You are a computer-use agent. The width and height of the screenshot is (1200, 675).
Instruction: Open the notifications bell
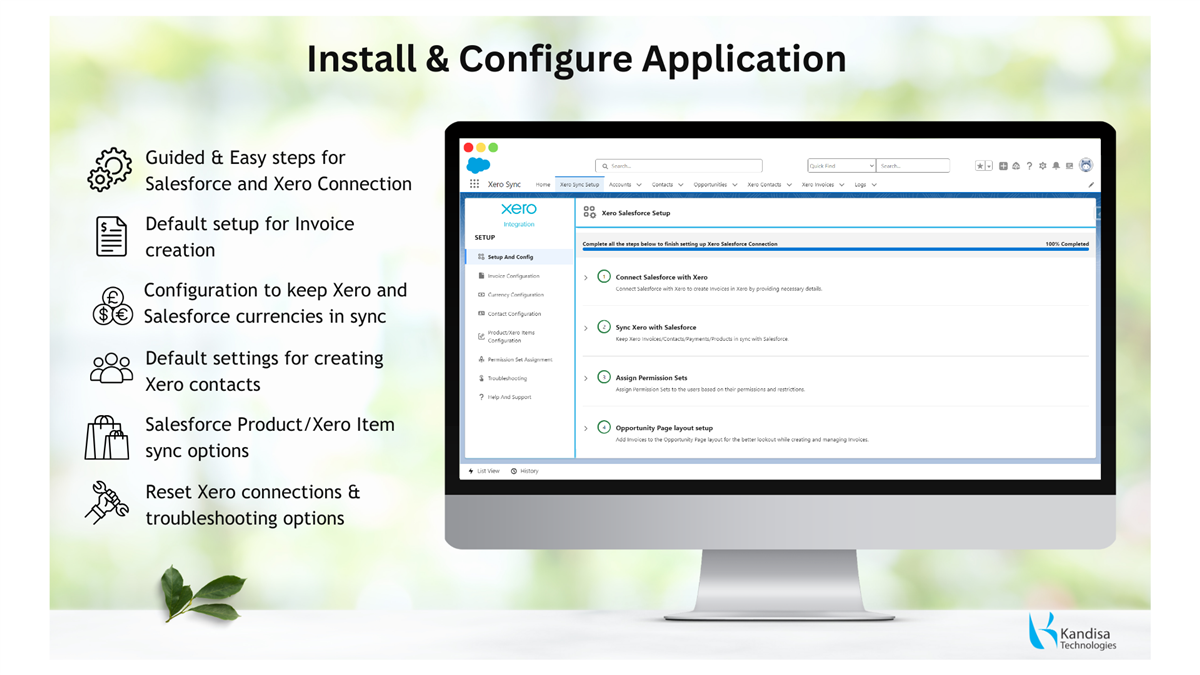(1056, 166)
